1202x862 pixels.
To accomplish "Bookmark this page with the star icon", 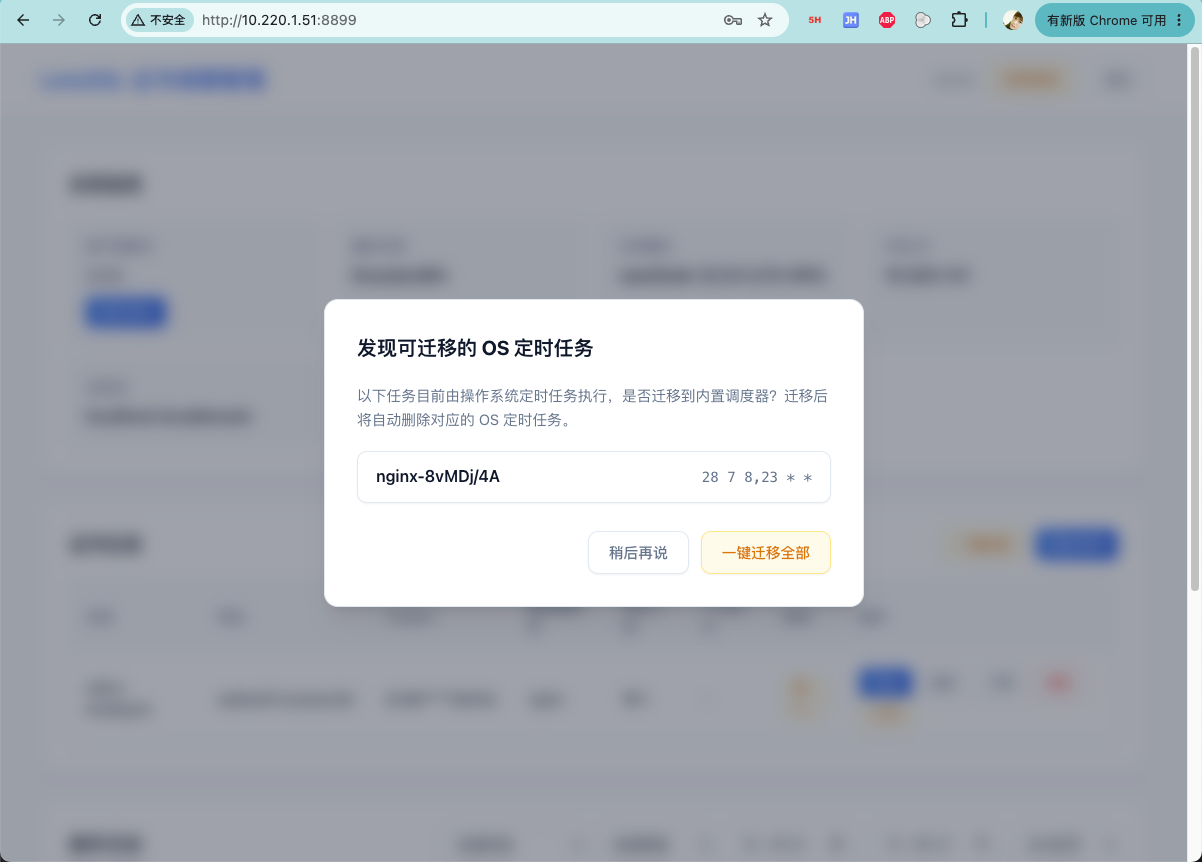I will click(x=765, y=20).
